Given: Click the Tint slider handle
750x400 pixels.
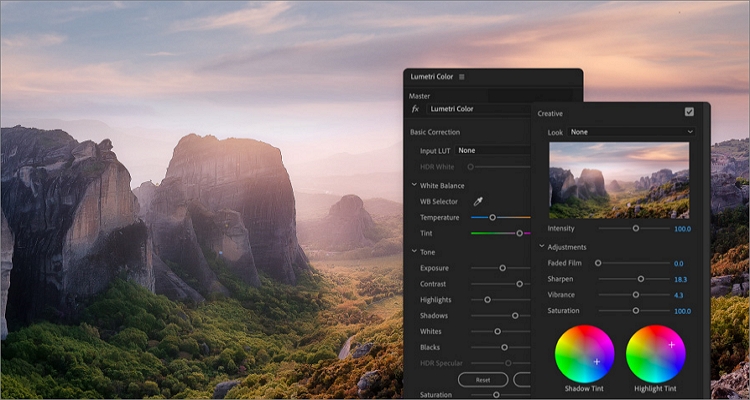Looking at the screenshot, I should [519, 233].
